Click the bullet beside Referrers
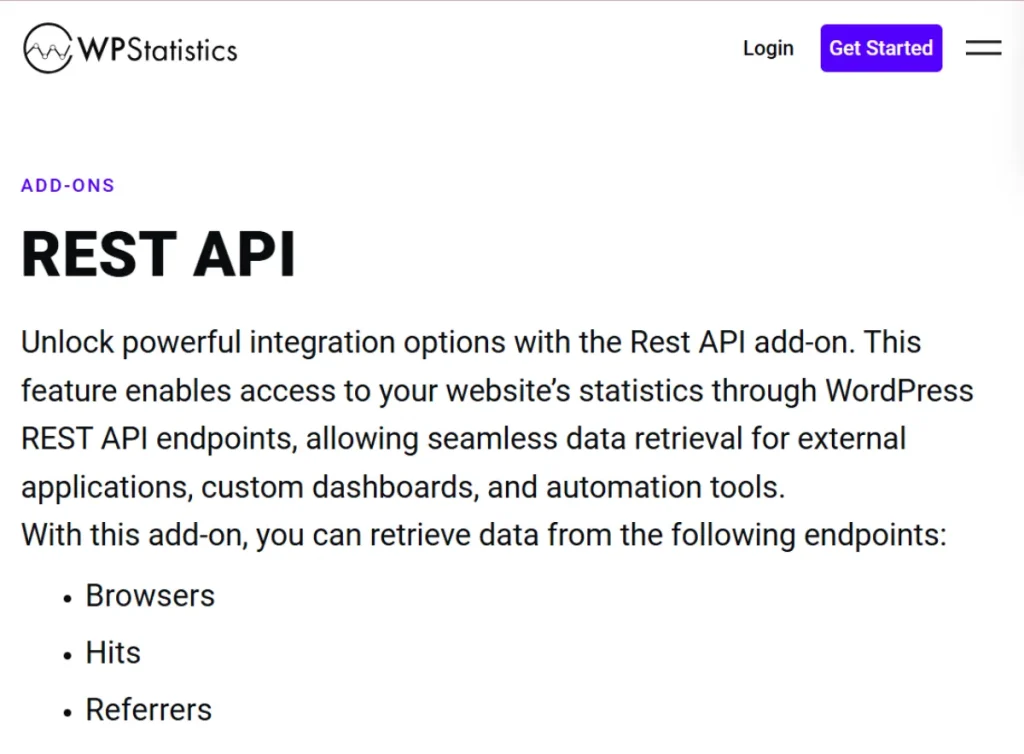The width and height of the screenshot is (1024, 754). (66, 712)
